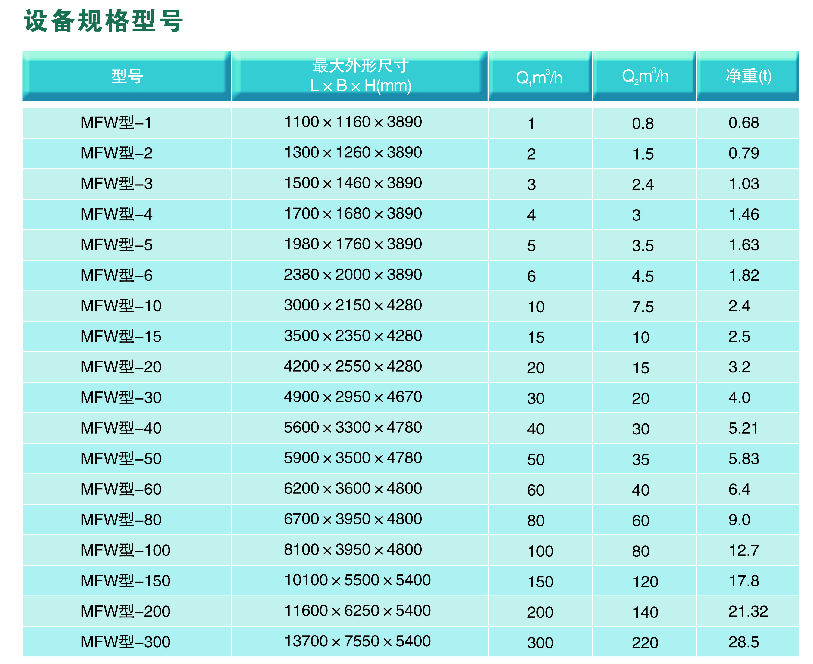
Task: Click the Q2 m³/h column header
Action: point(645,77)
